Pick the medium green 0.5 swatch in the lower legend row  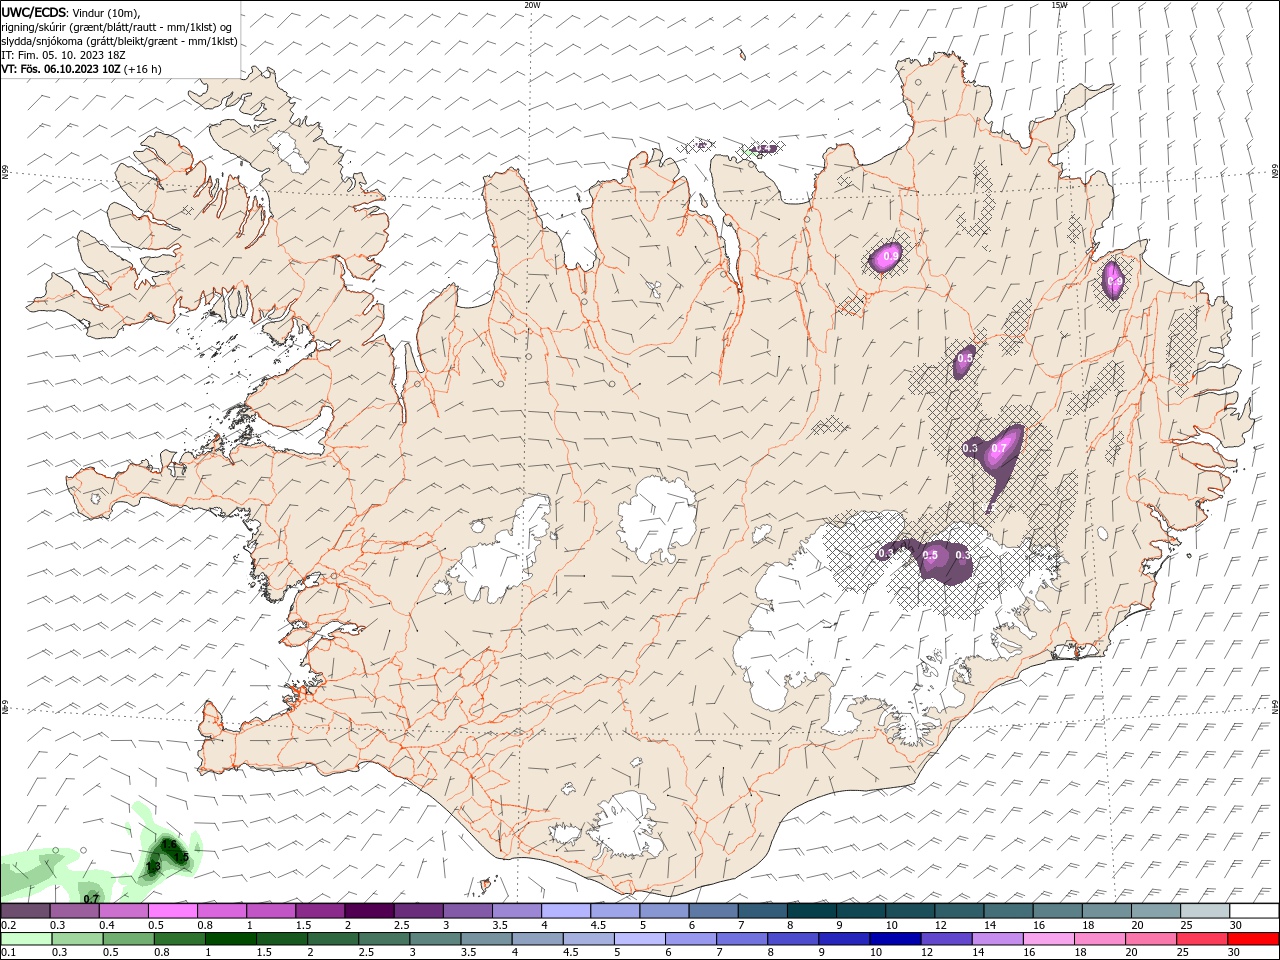pyautogui.click(x=128, y=939)
